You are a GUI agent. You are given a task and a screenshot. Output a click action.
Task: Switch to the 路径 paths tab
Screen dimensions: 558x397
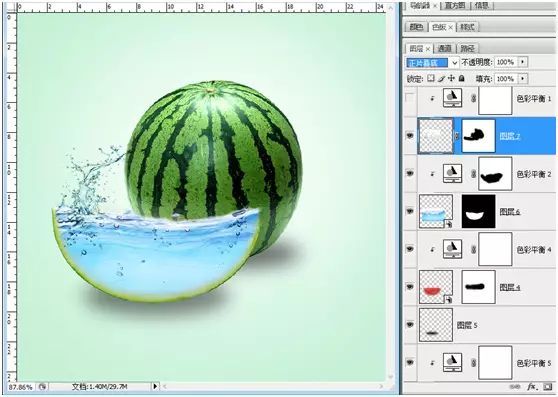click(x=467, y=48)
